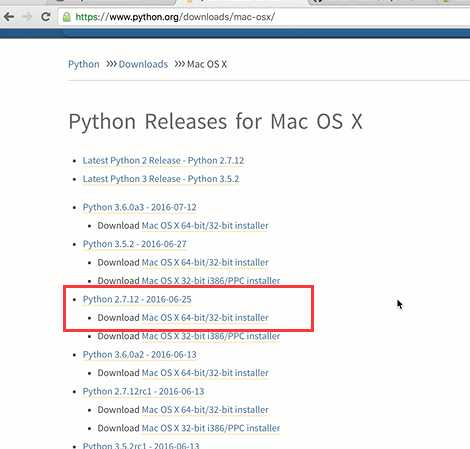Click the browser forward arrow
Image resolution: width=470 pixels, height=449 pixels.
(27, 17)
